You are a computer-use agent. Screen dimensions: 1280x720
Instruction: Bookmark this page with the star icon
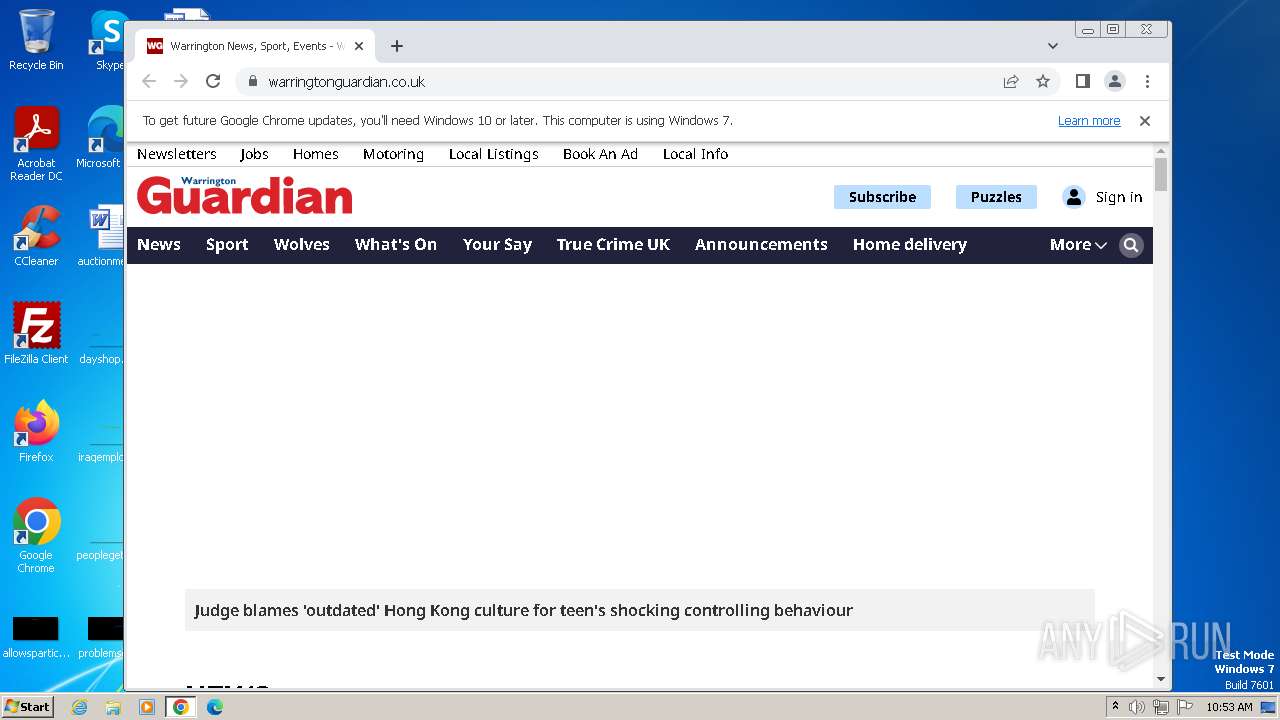1043,82
